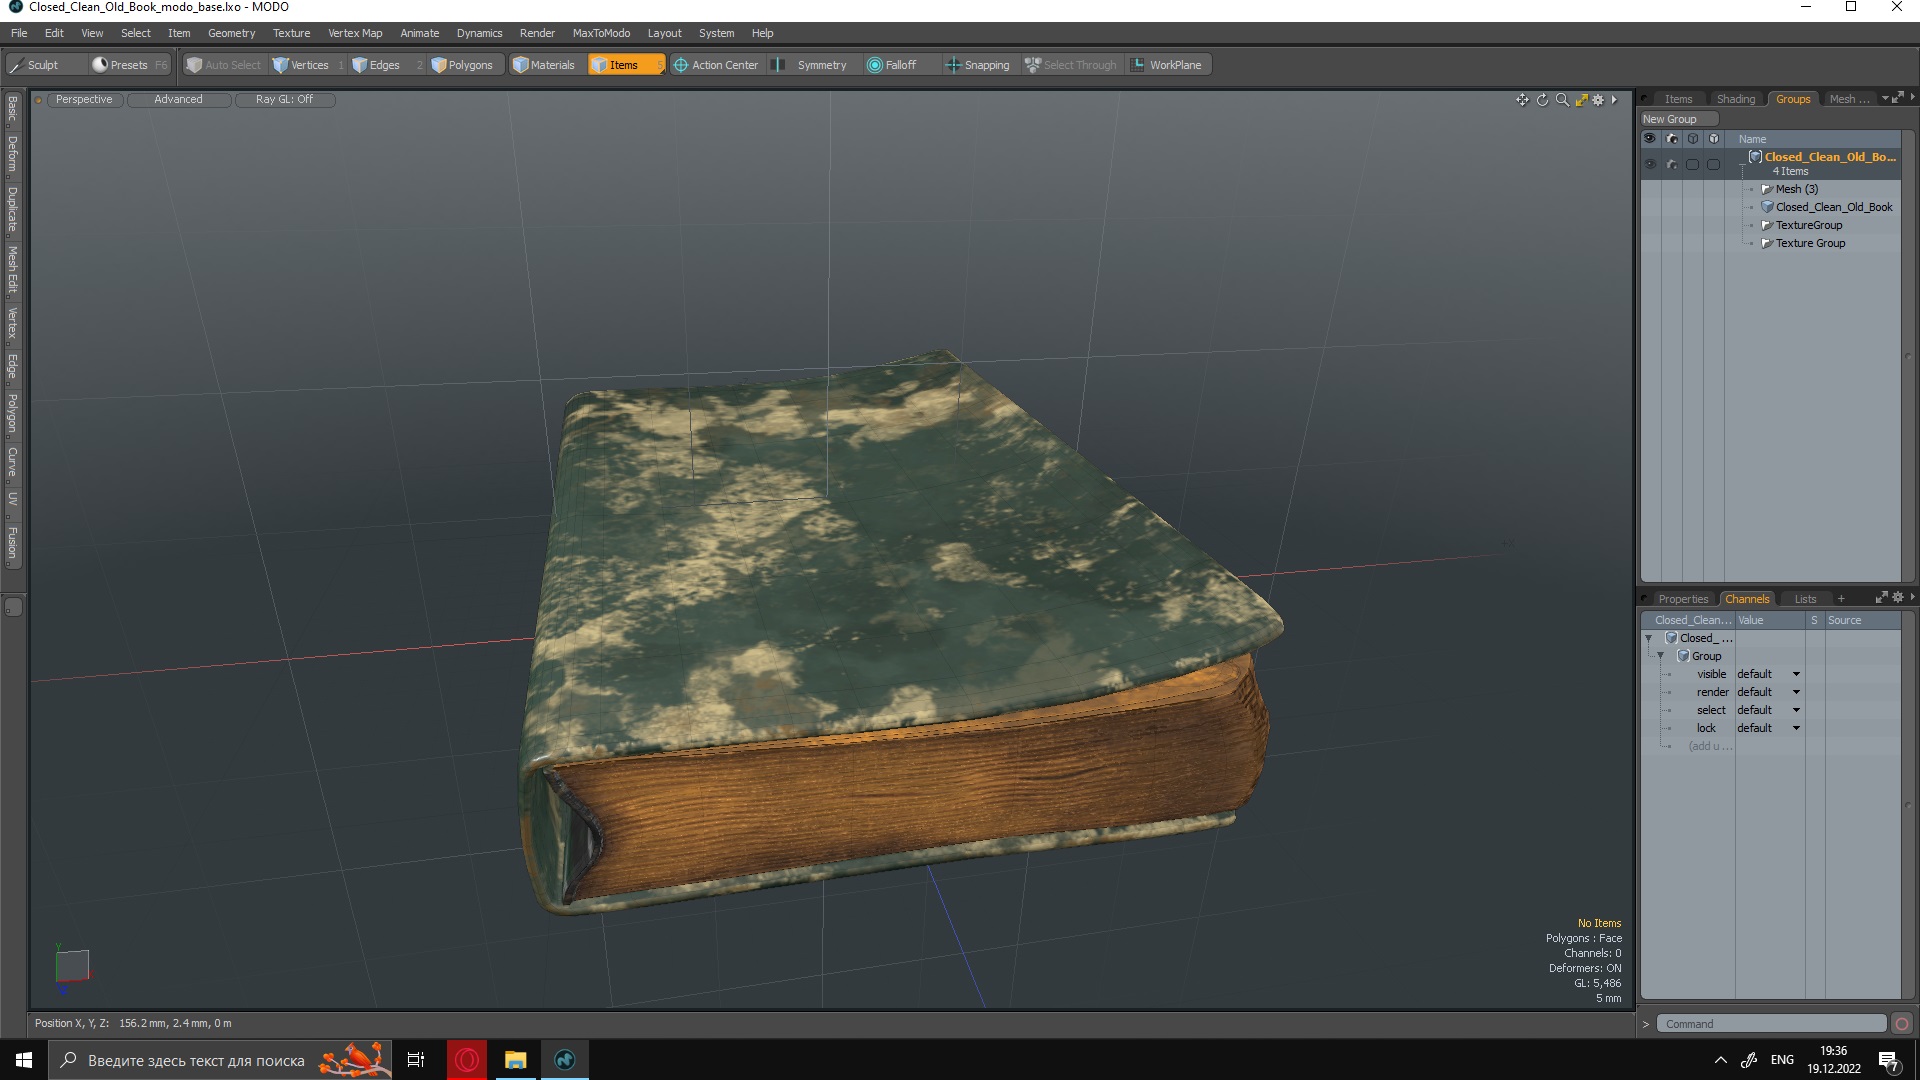Click the viewport zoom magnifier icon
1920x1080 pixels.
tap(1562, 100)
